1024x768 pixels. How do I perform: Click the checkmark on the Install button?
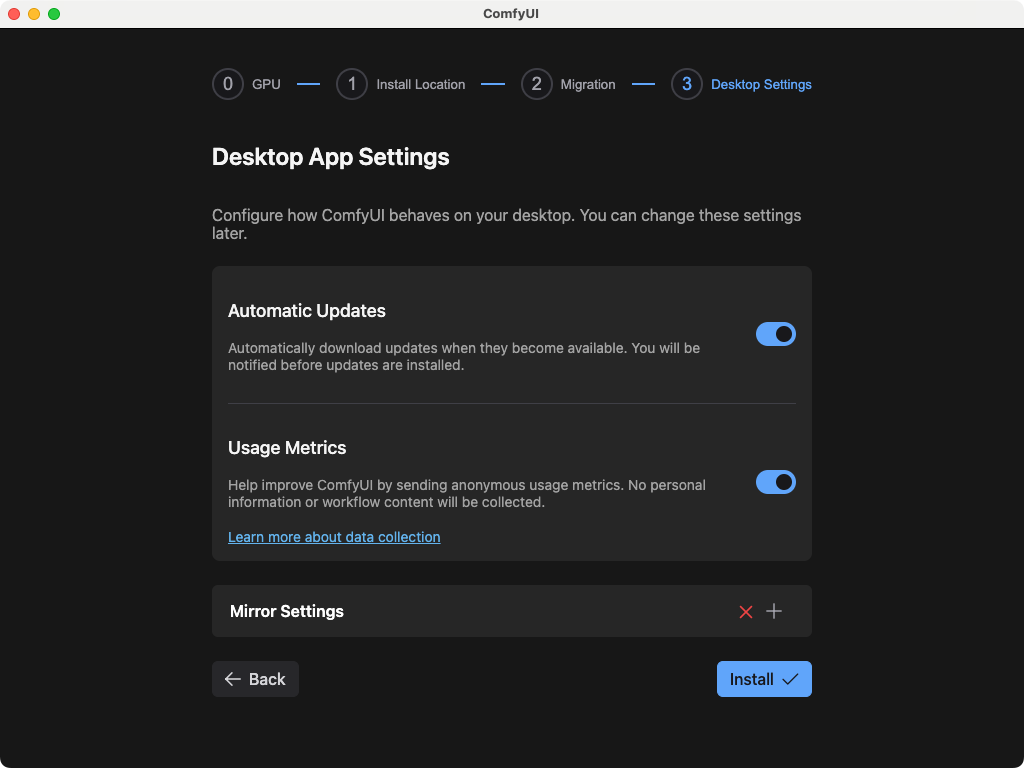(789, 679)
